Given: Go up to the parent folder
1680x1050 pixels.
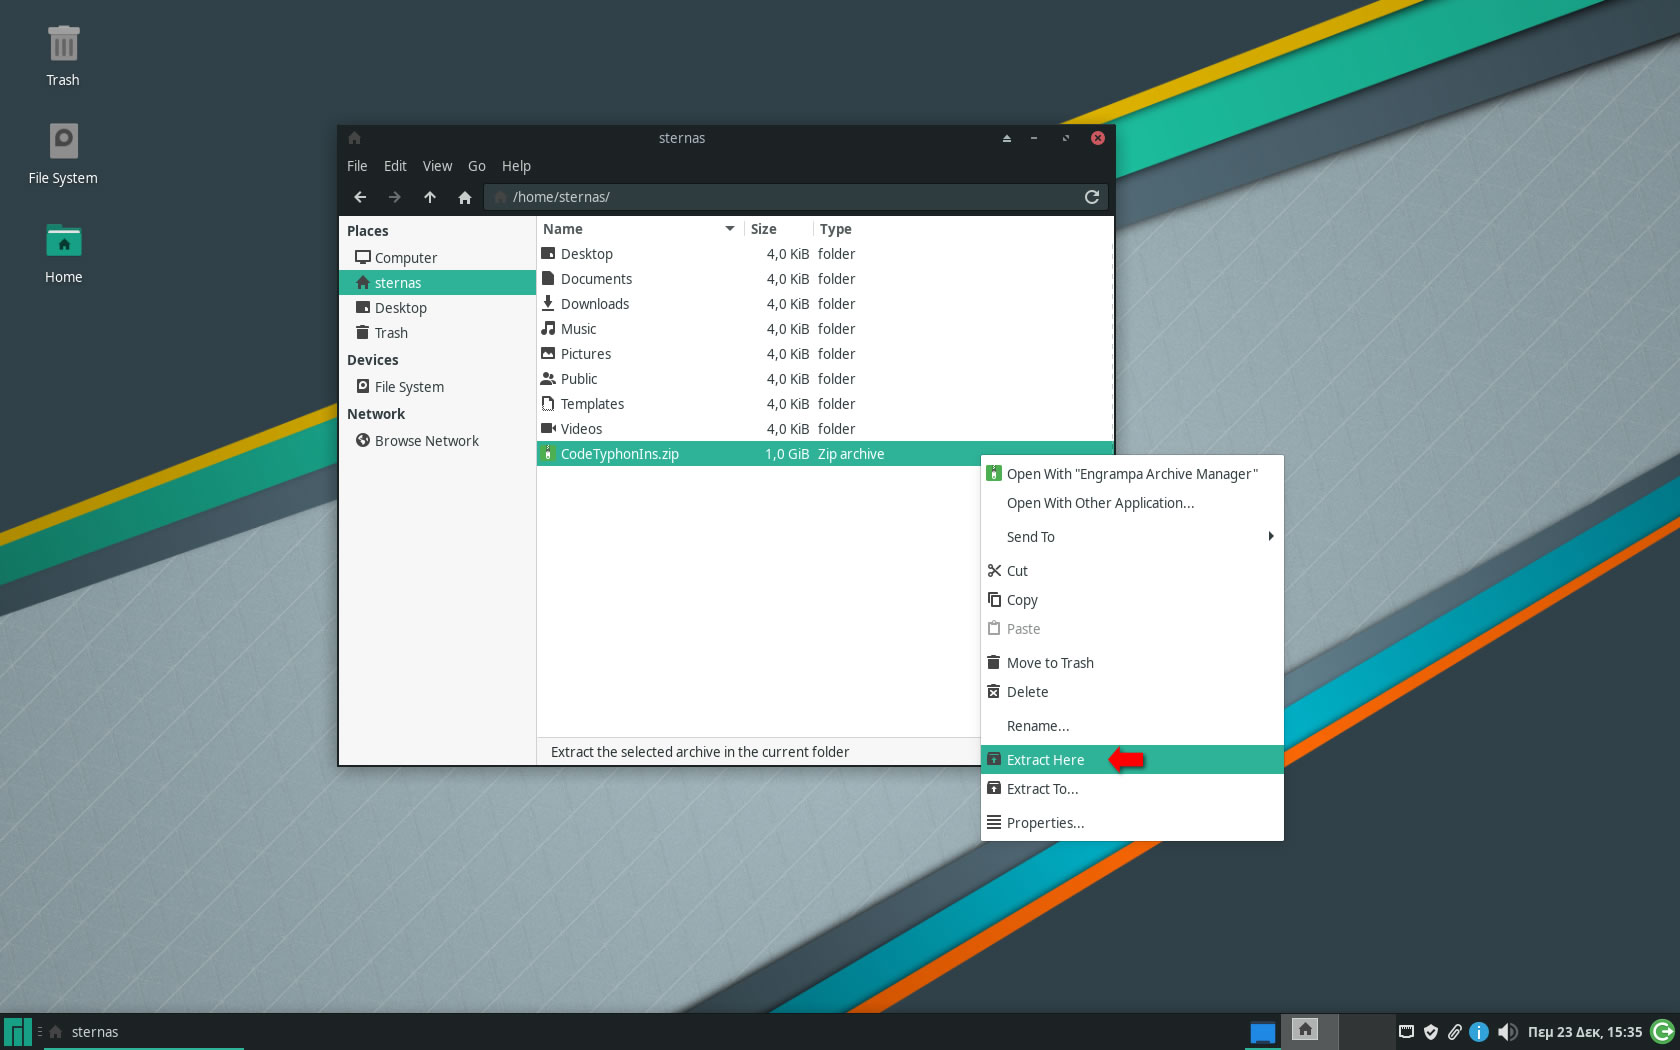Looking at the screenshot, I should click(x=430, y=197).
